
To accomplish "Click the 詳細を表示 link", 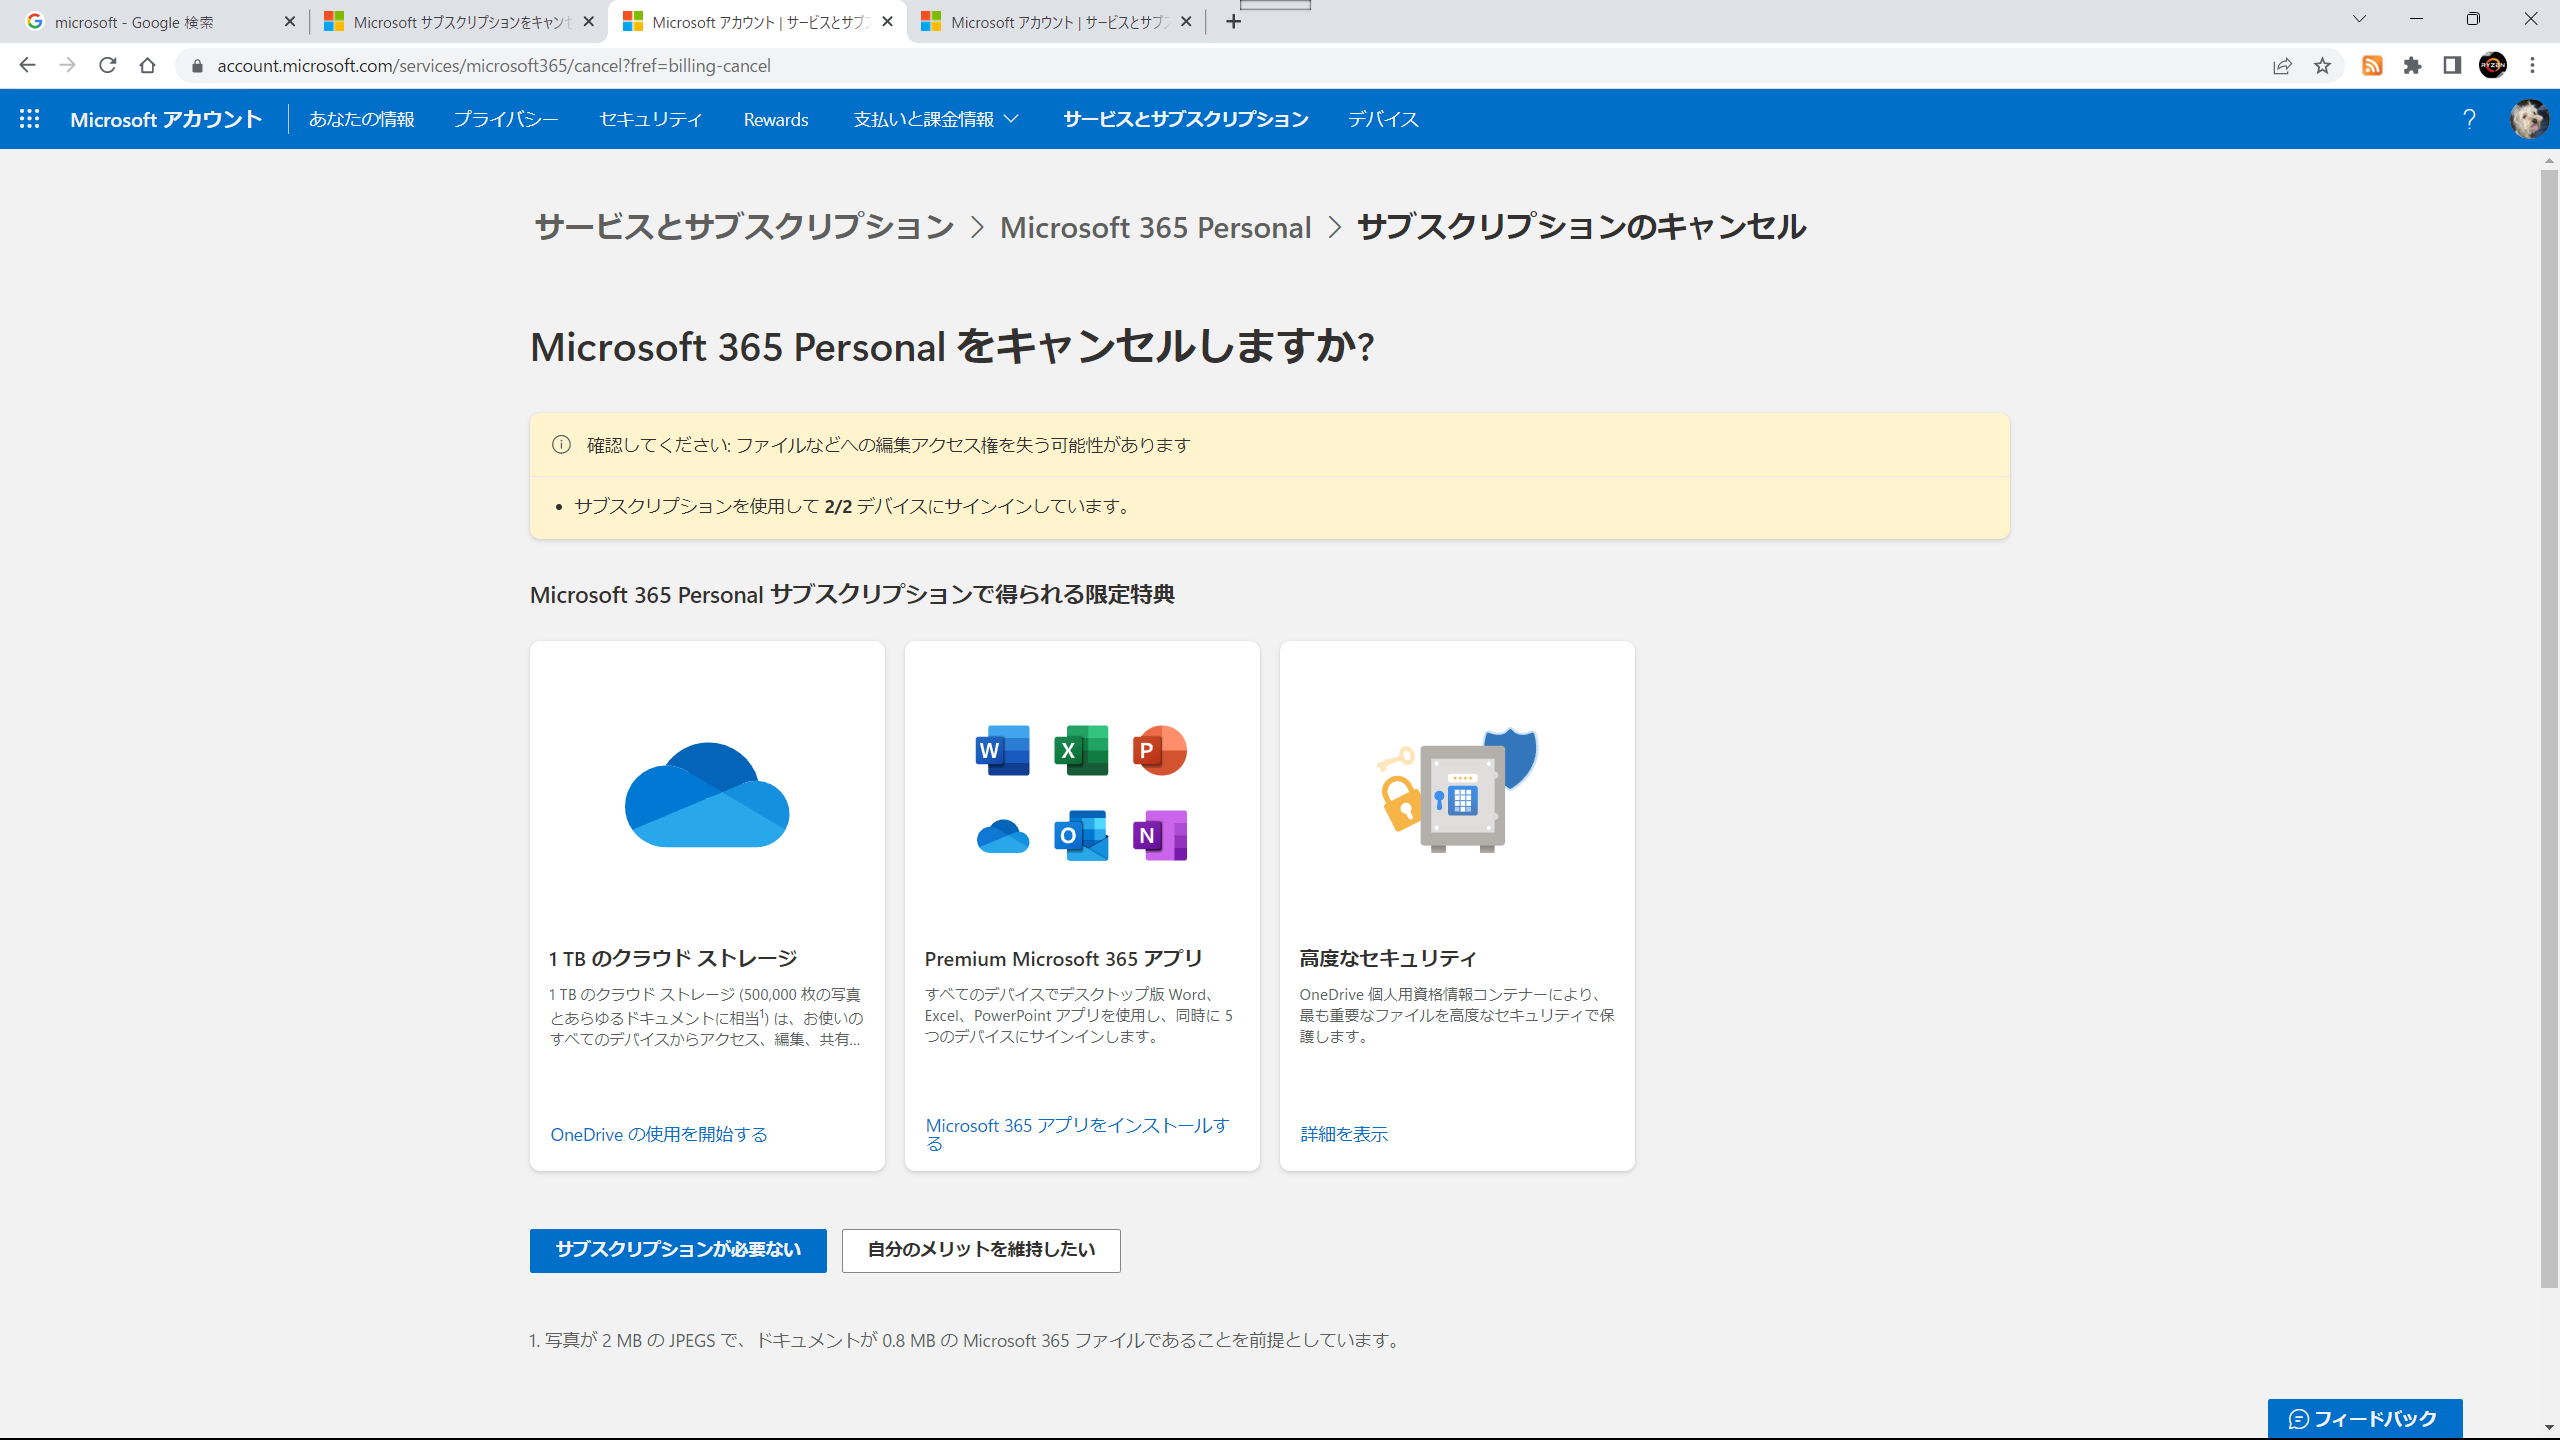I will coord(1344,1134).
